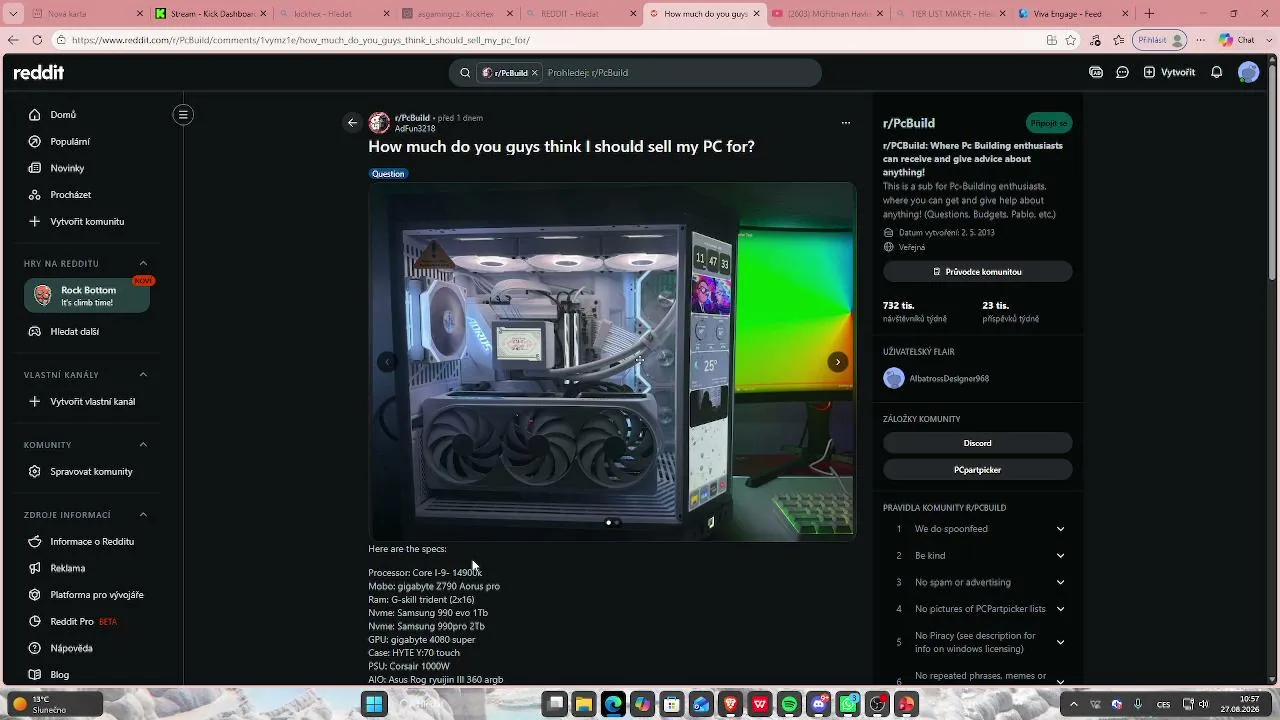This screenshot has width=1280, height=720.
Task: Open the Domů home icon in sidebar
Action: click(x=35, y=115)
